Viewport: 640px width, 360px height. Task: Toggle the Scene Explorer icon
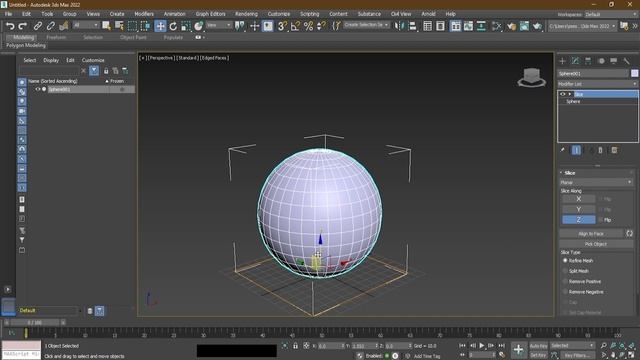pos(427,26)
